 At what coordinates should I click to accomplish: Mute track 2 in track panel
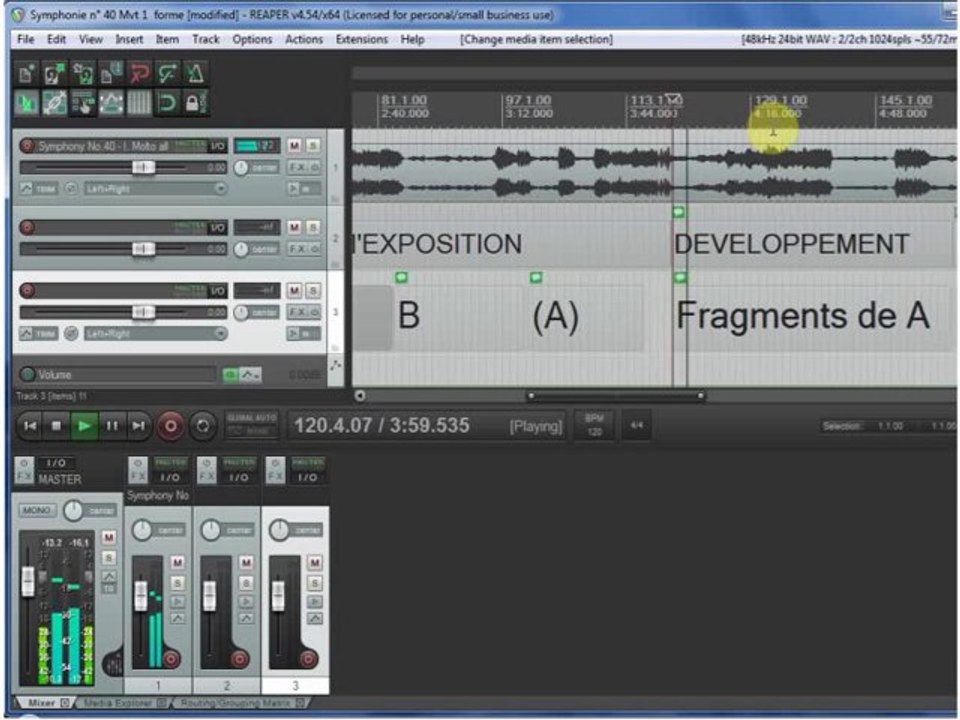click(294, 228)
